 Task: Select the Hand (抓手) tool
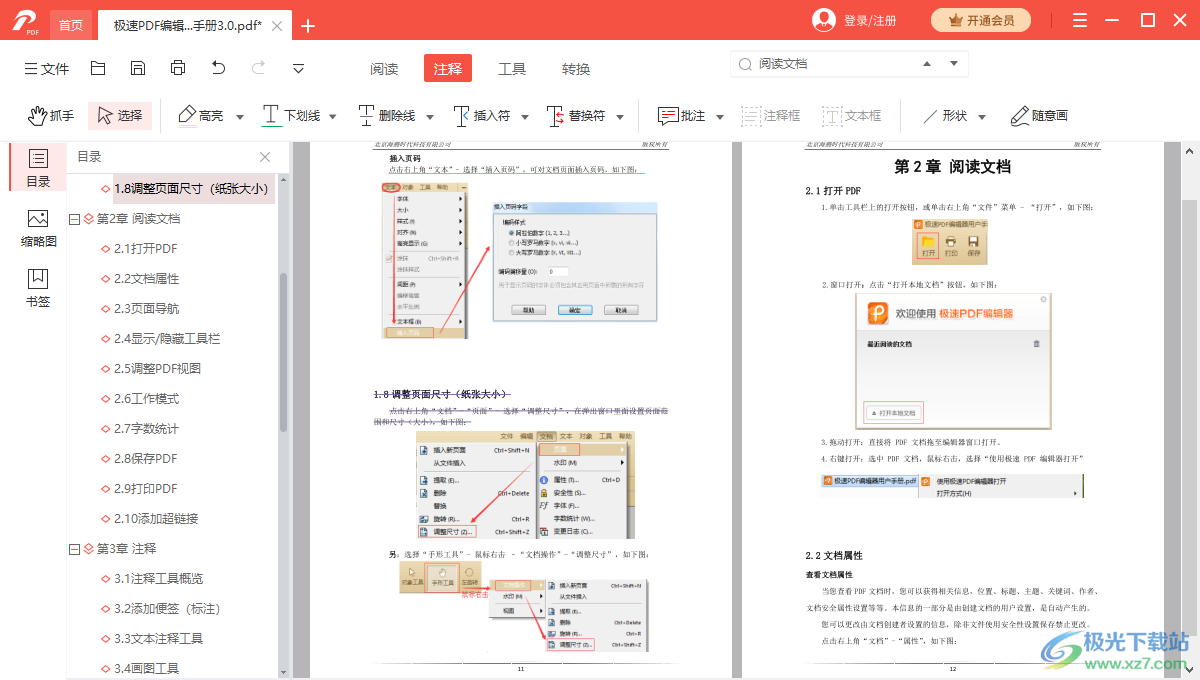pos(52,116)
